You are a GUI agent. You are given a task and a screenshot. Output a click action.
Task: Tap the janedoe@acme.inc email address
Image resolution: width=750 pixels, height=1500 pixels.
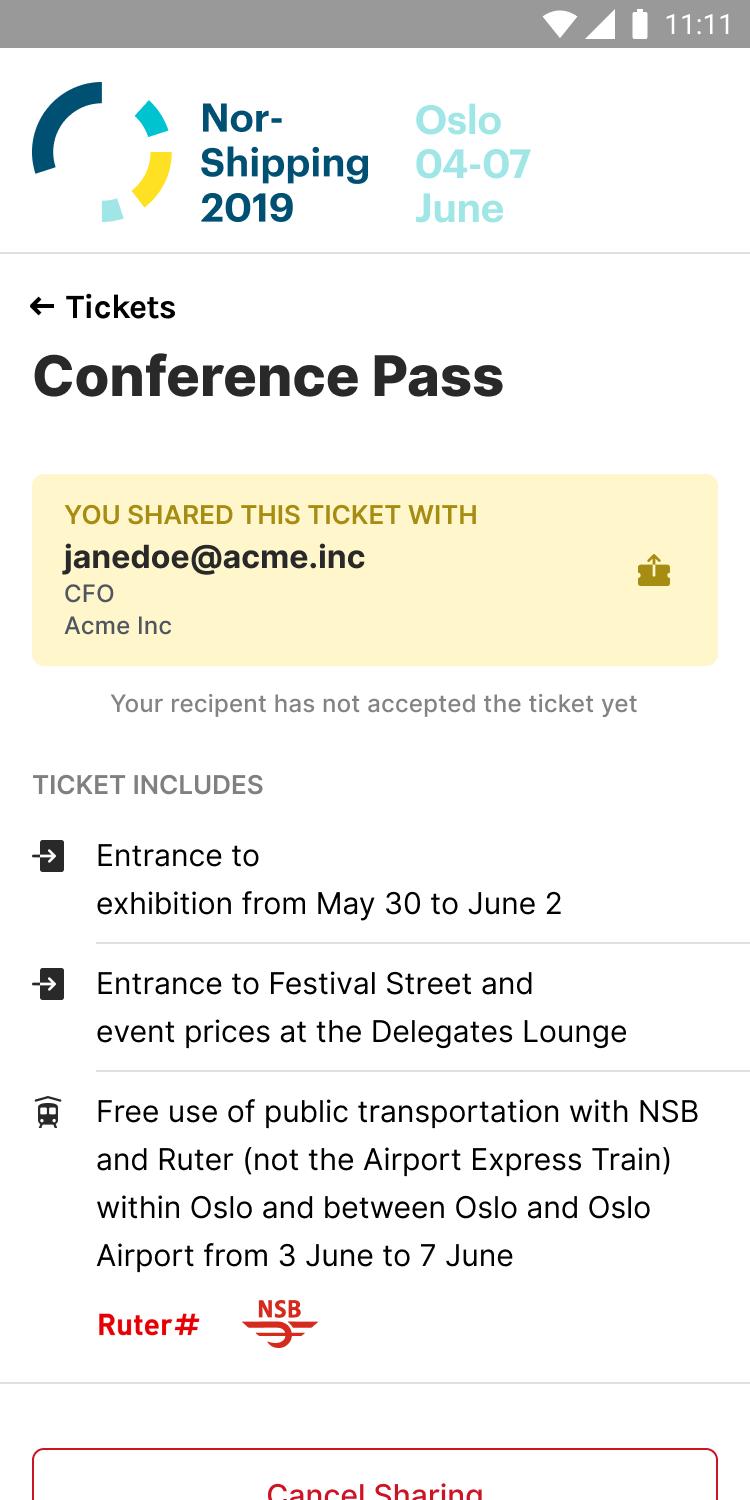(214, 557)
